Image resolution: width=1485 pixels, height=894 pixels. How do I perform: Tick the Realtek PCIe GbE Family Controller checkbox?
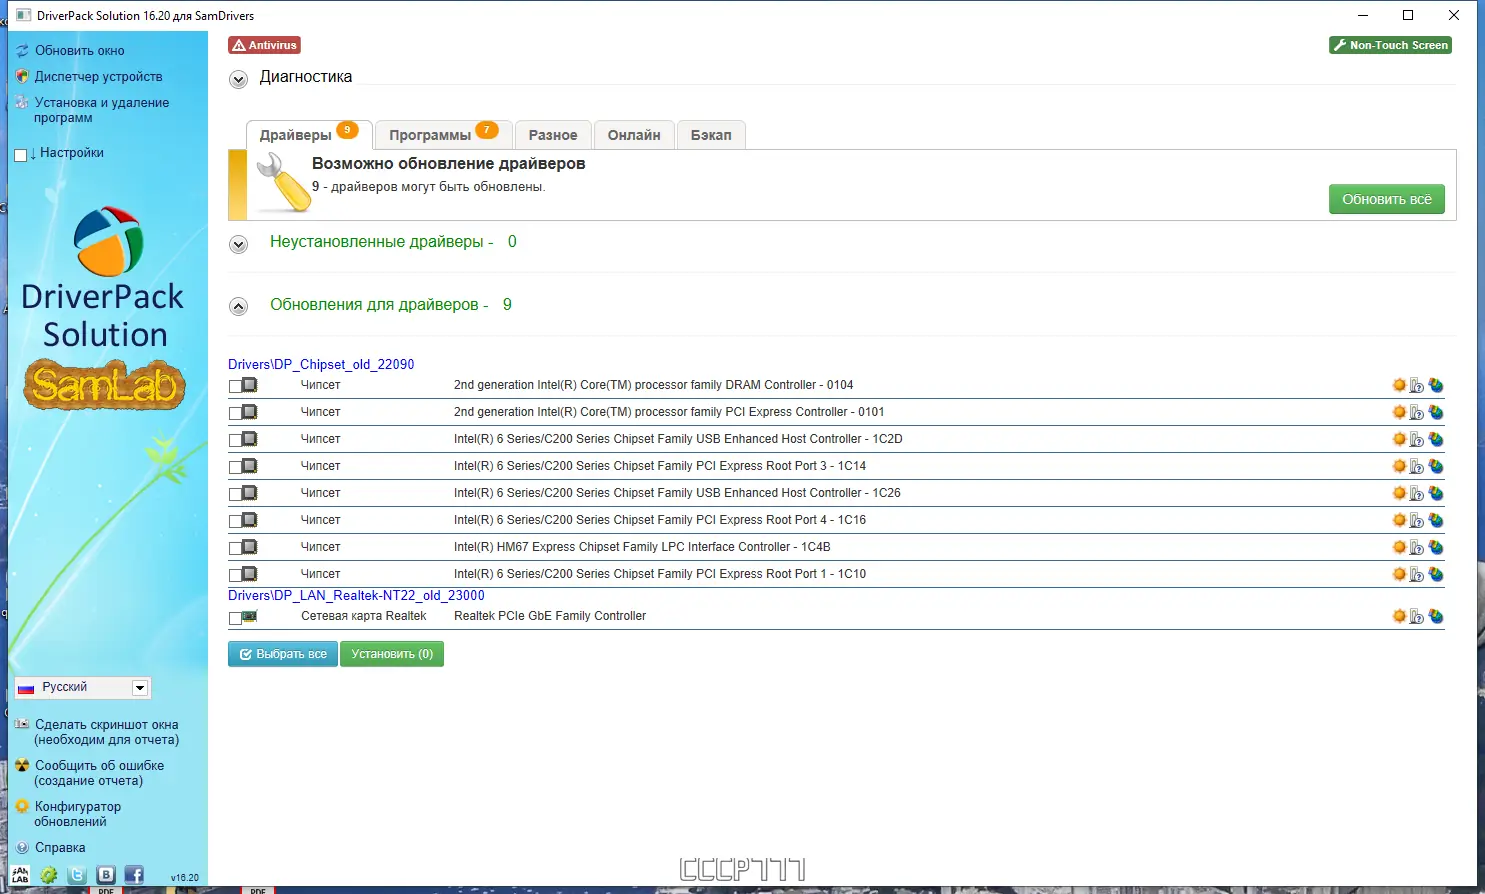(x=235, y=618)
